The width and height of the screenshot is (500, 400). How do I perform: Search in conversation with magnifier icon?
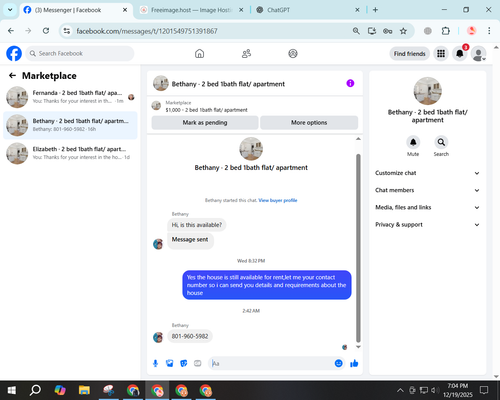point(441,142)
